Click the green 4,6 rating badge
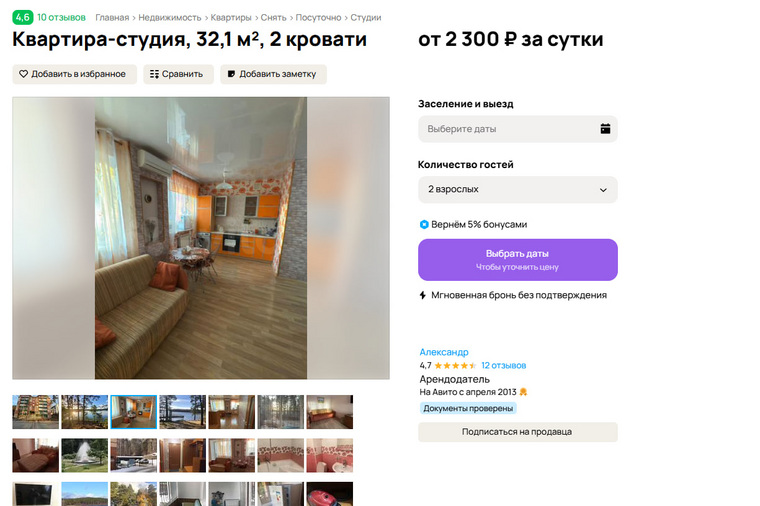Screen dimensions: 760x506 [x=23, y=17]
